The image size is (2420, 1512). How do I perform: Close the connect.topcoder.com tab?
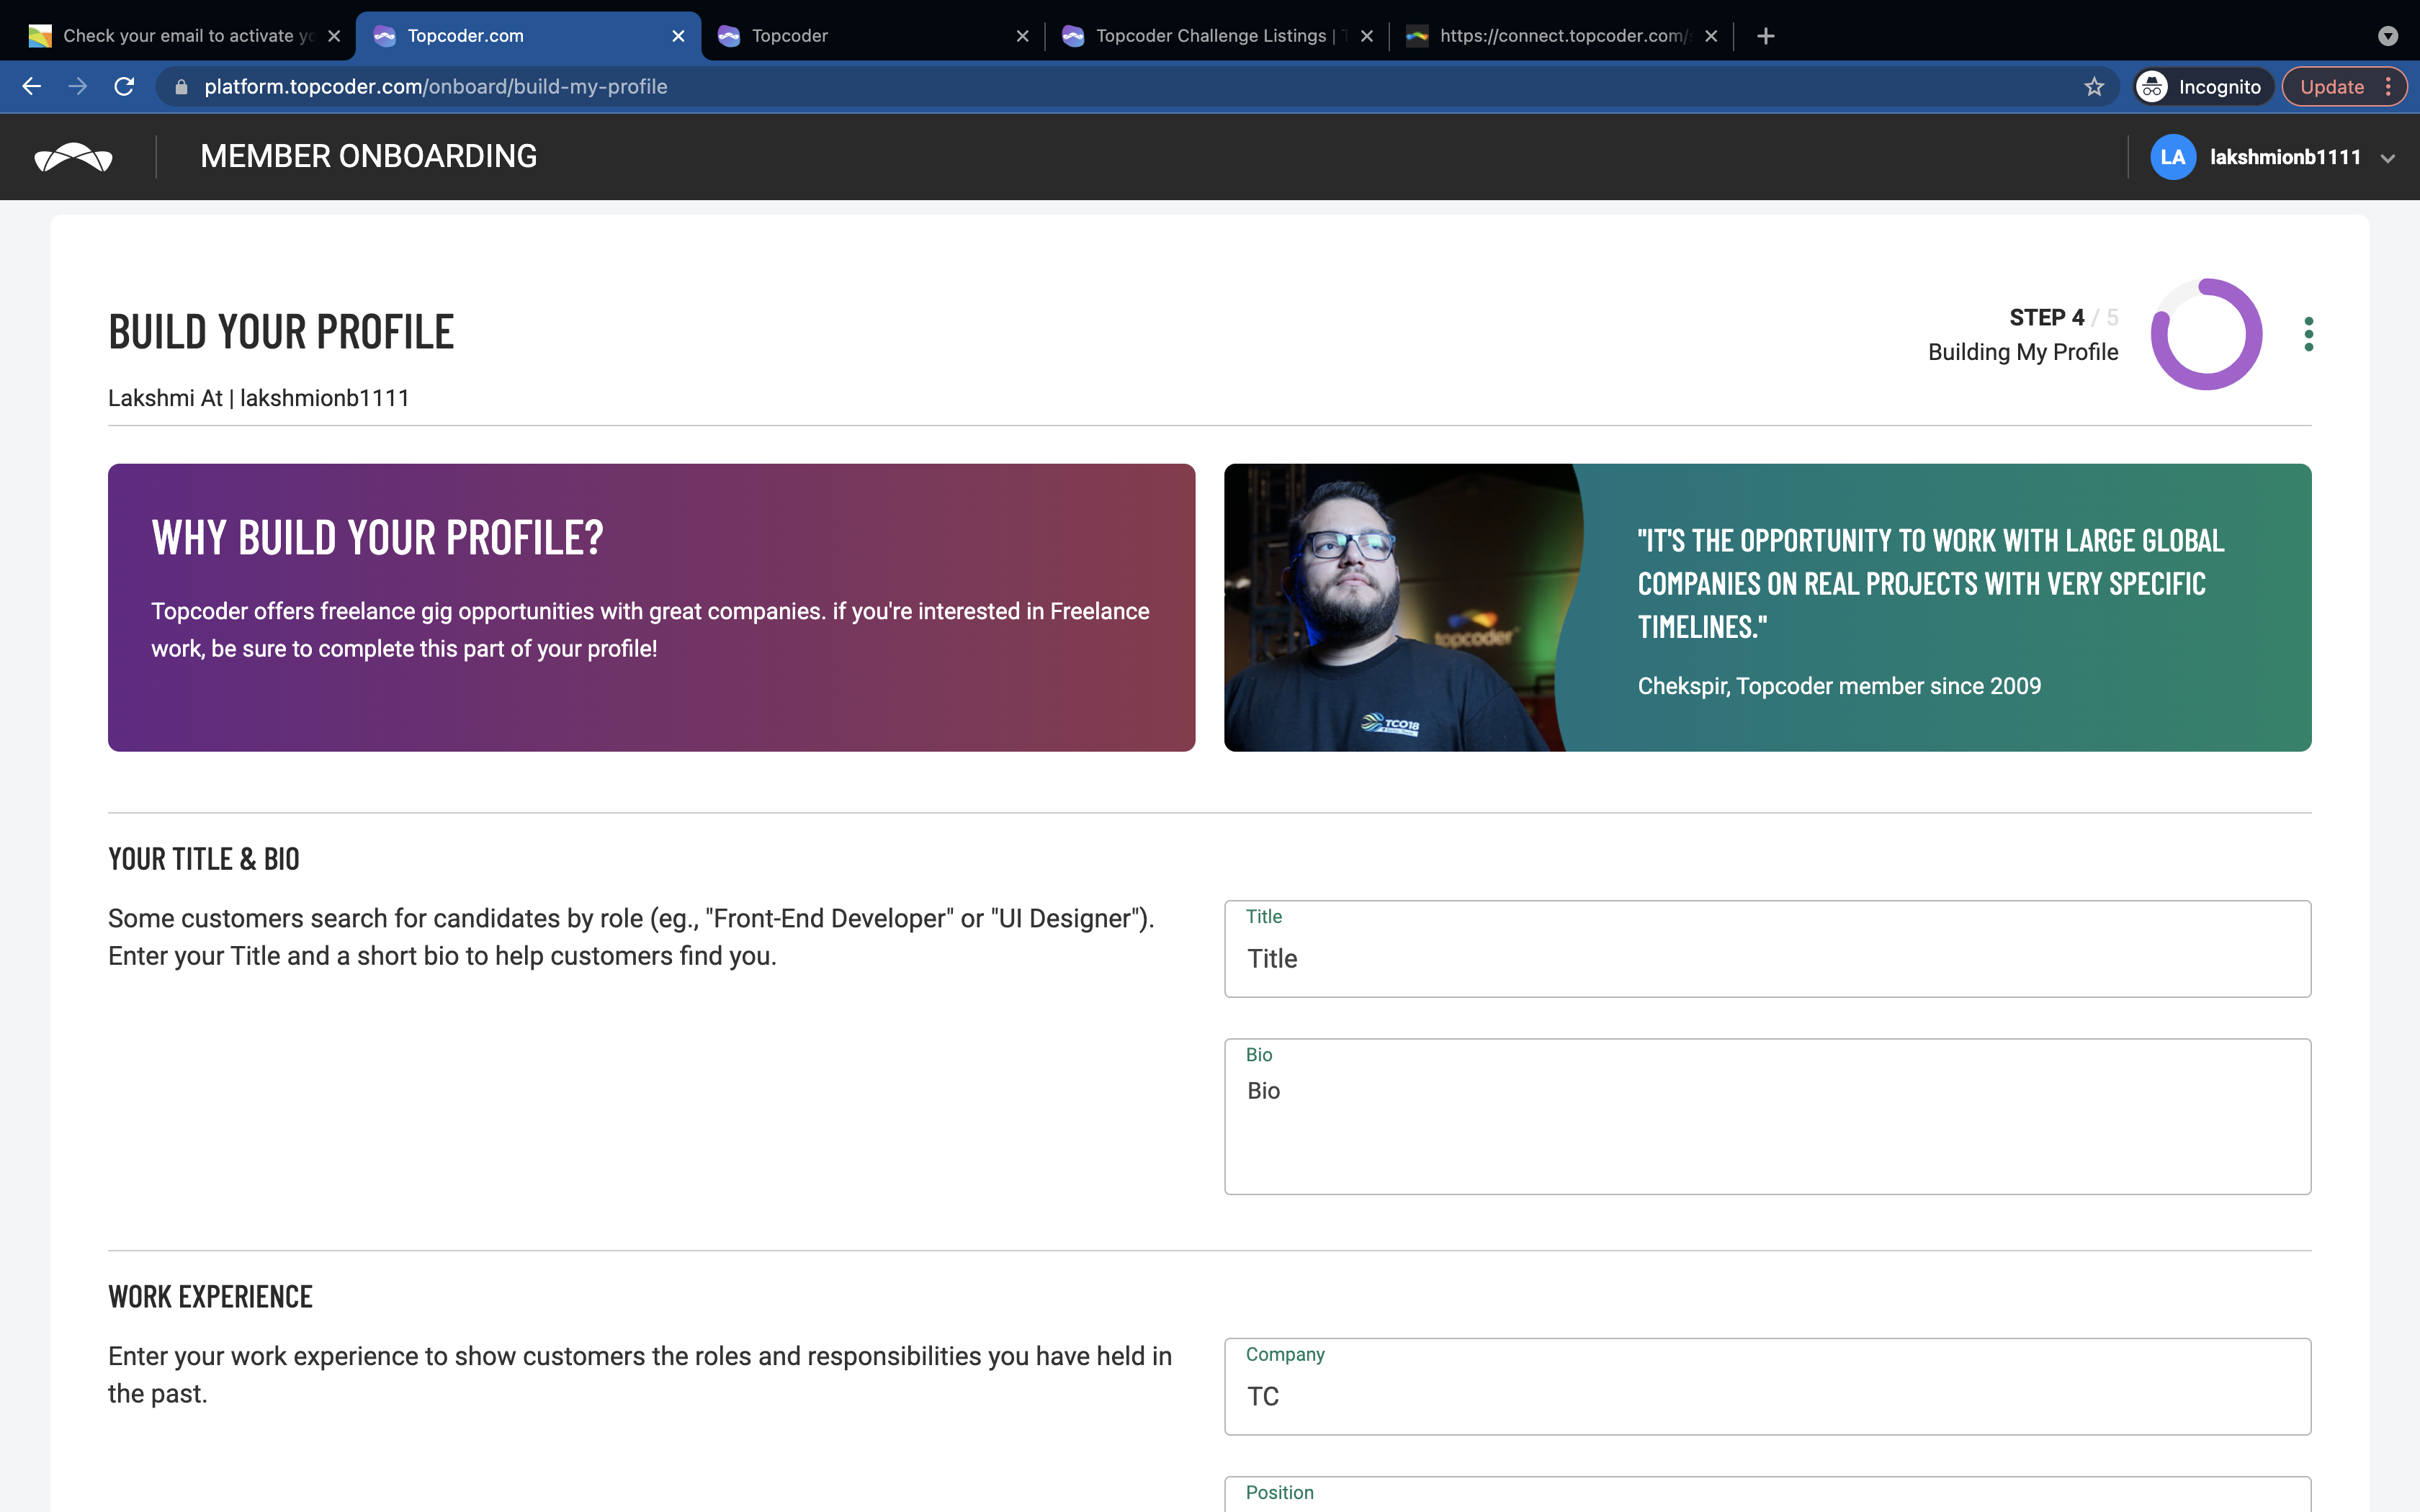[1711, 36]
